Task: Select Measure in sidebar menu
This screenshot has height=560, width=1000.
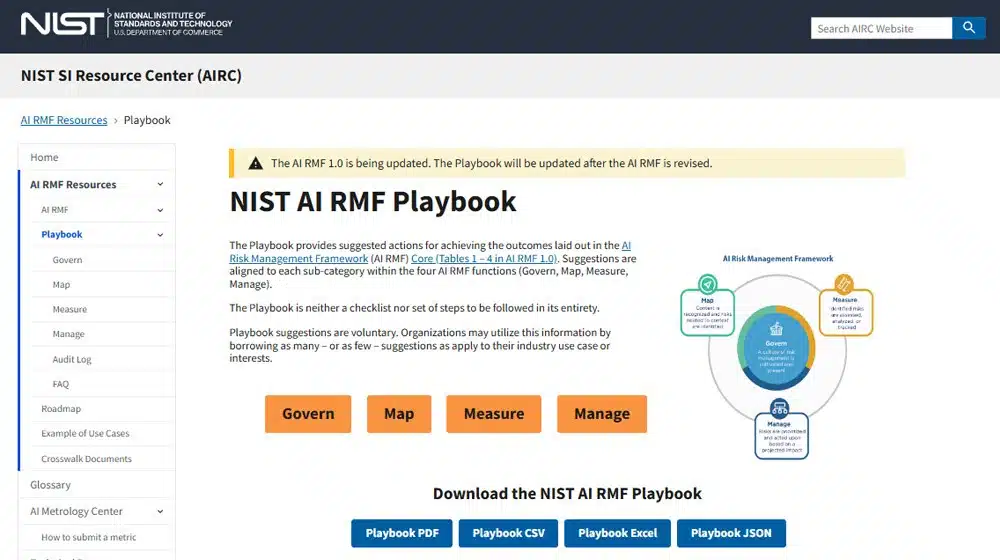Action: pos(70,309)
